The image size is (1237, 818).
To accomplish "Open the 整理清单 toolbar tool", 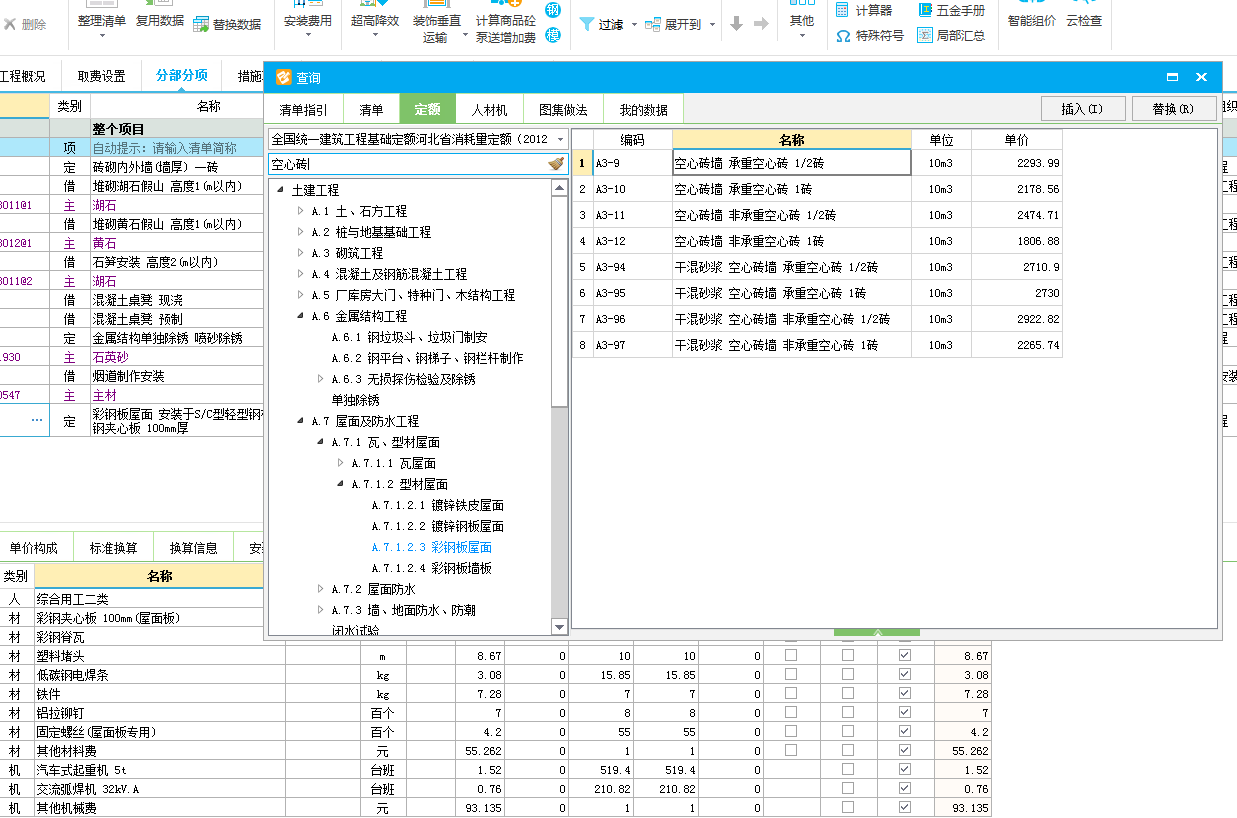I will (x=102, y=22).
